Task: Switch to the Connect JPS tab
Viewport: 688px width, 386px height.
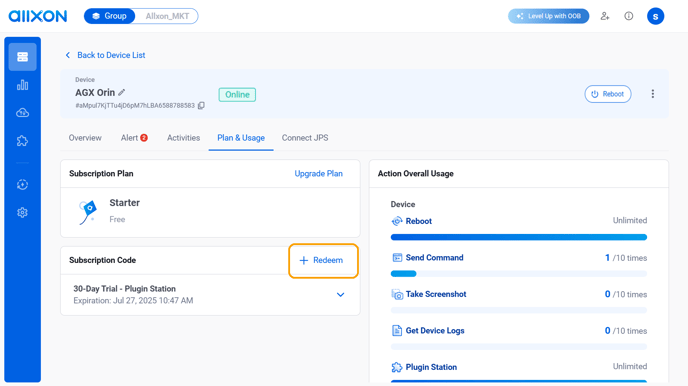Action: [305, 138]
